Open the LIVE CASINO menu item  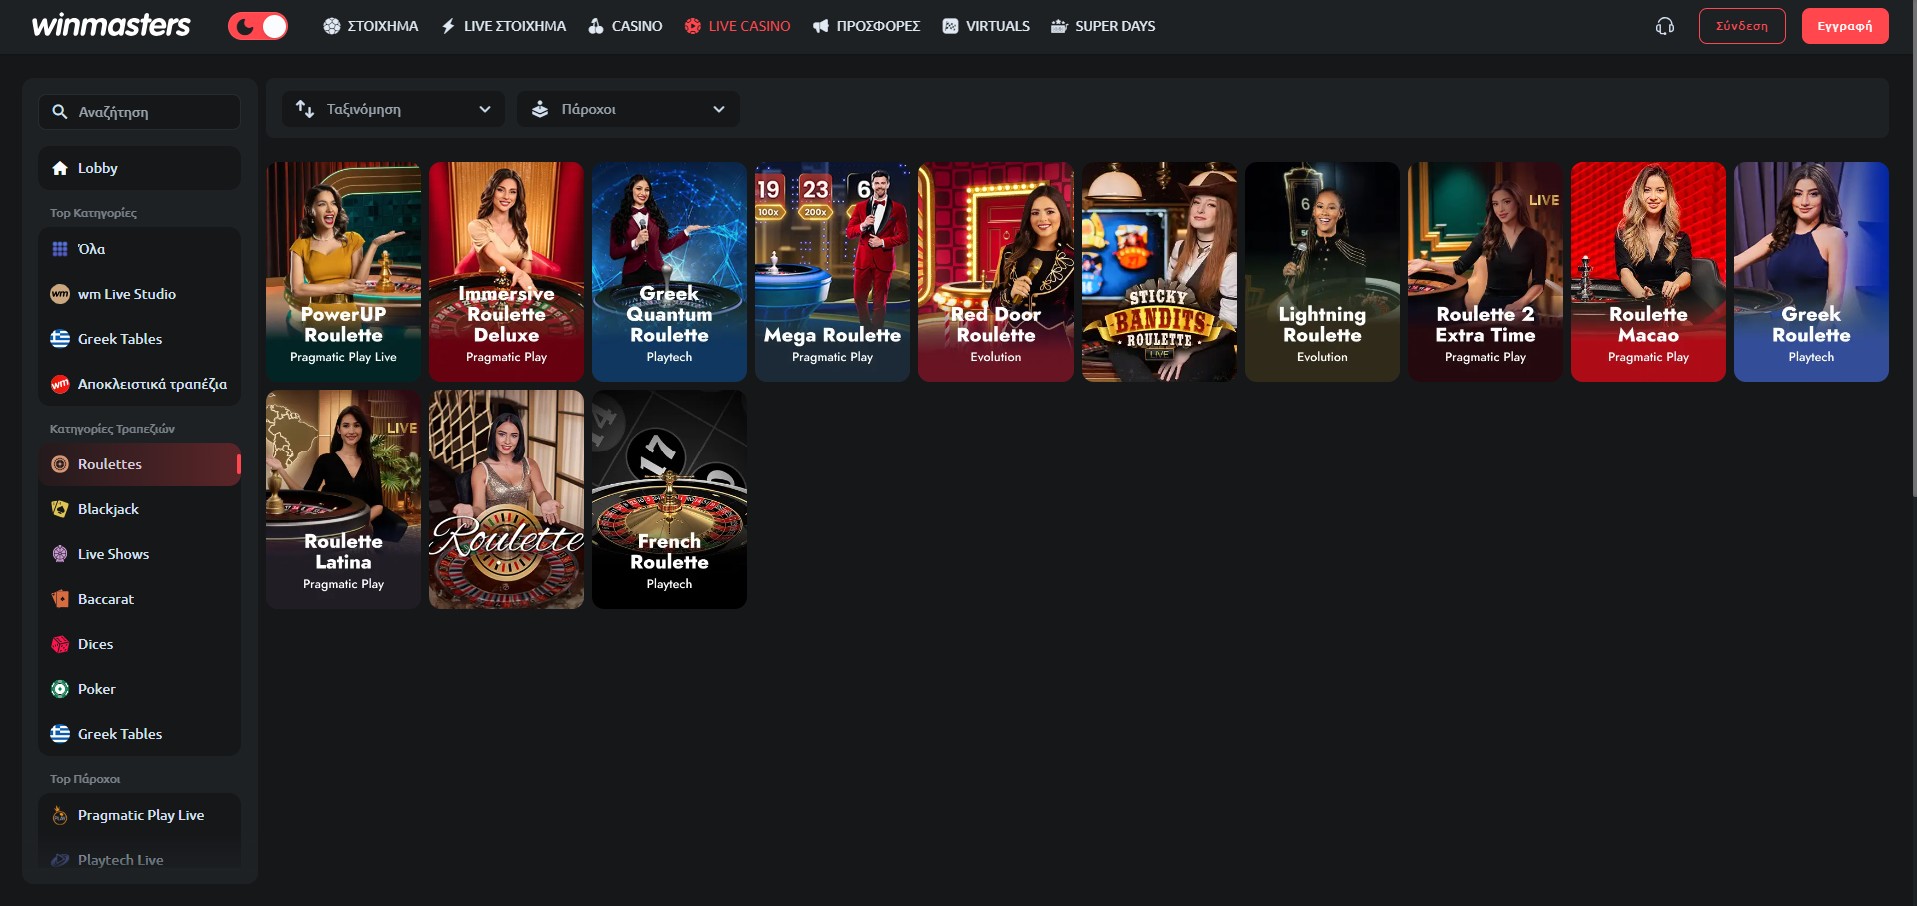737,26
